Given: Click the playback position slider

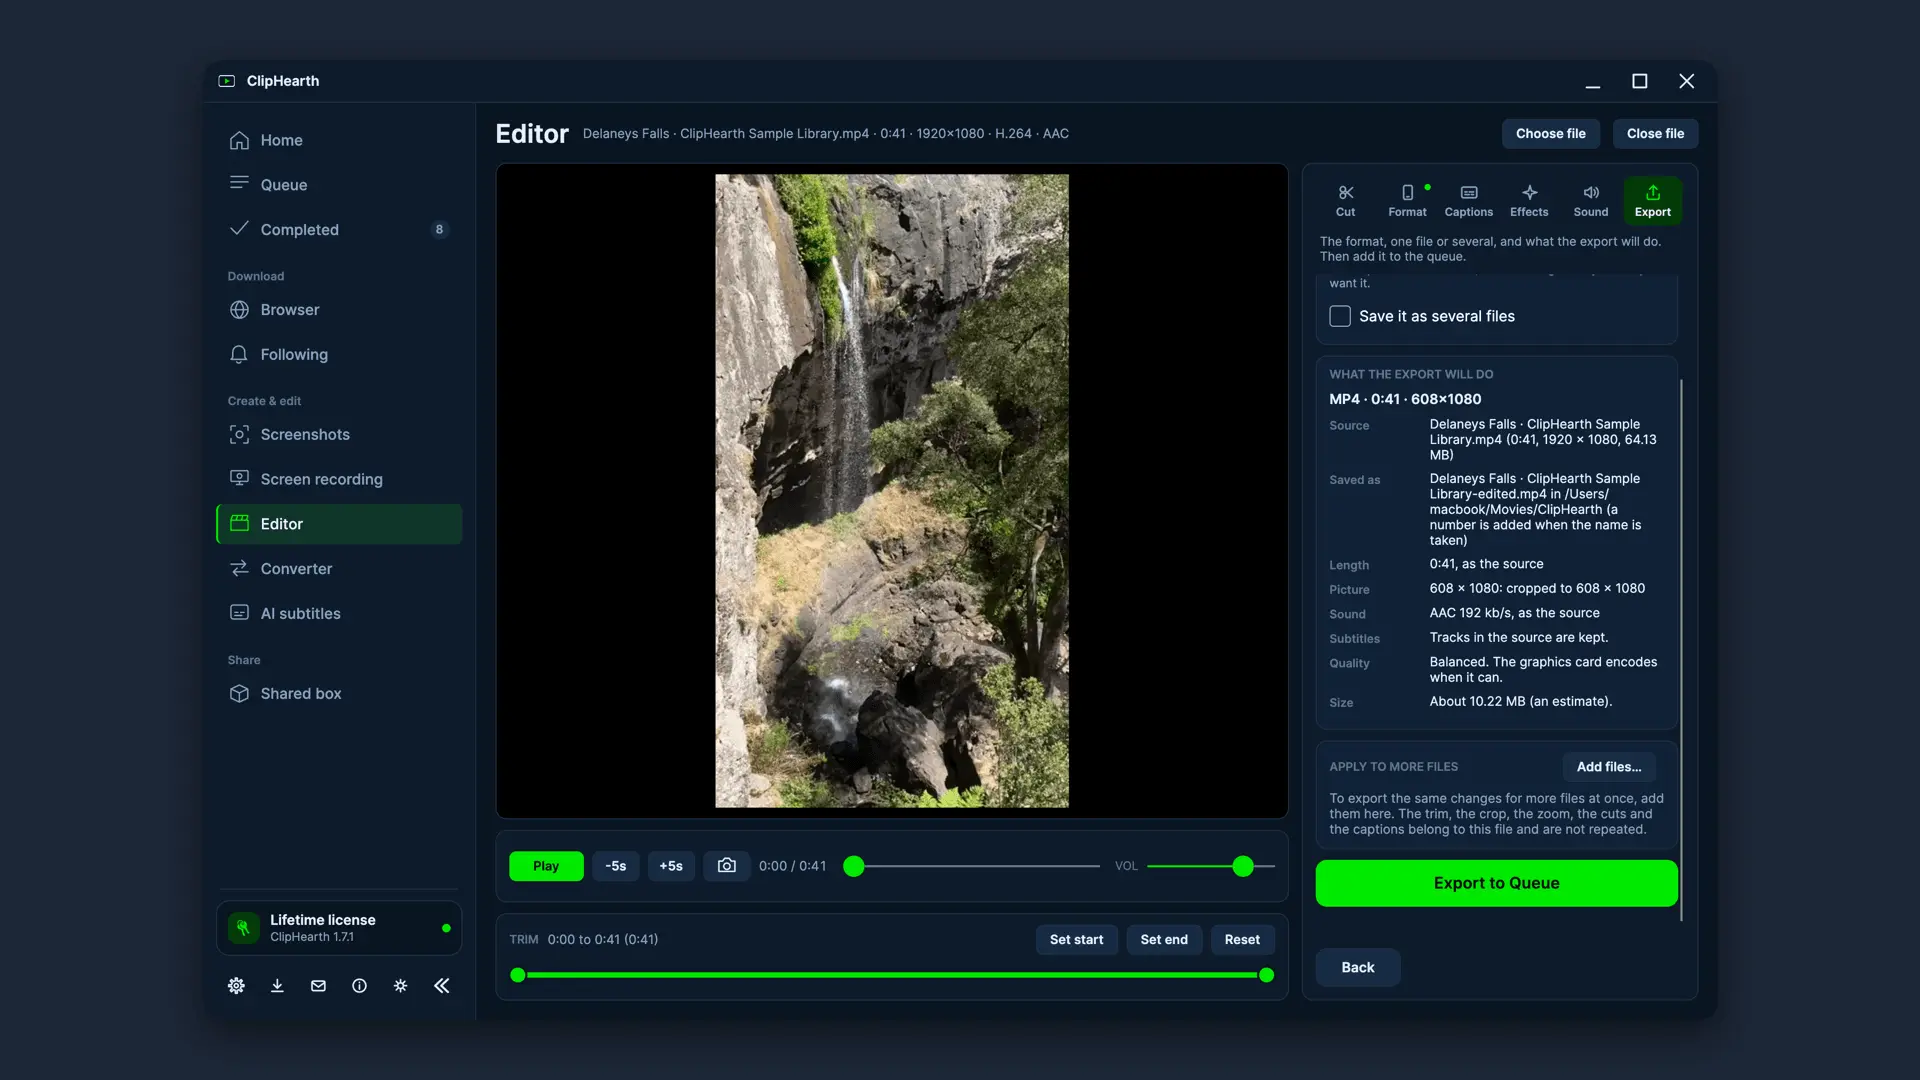Looking at the screenshot, I should click(971, 866).
